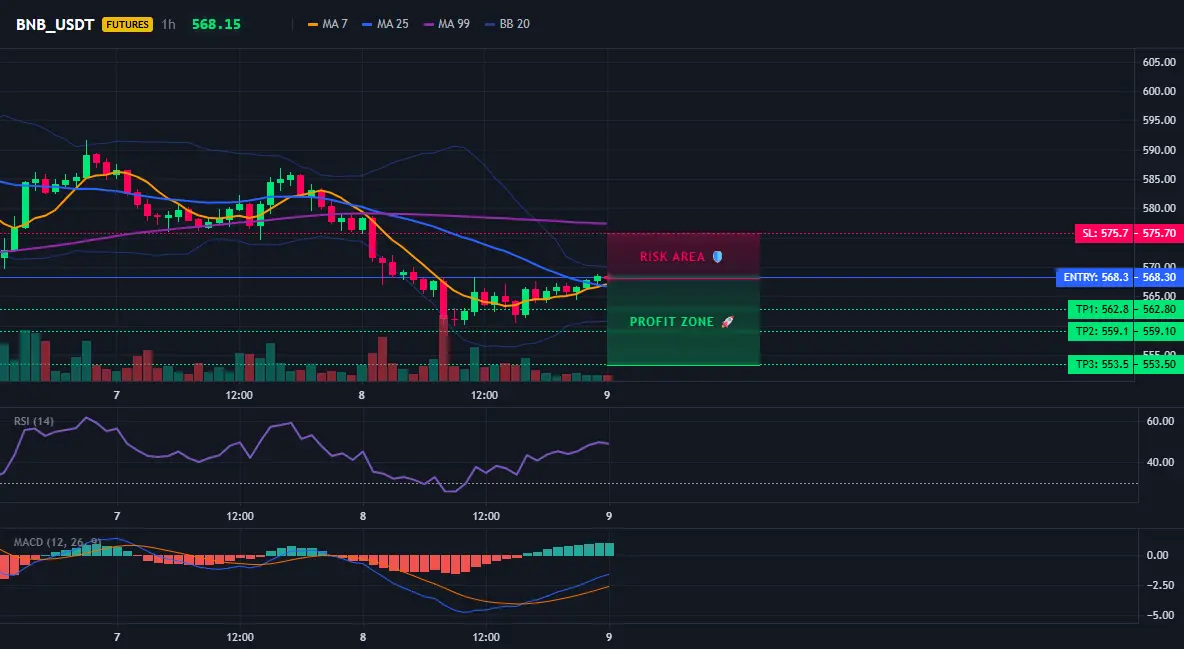Click the PROFIT ZONE label
The width and height of the screenshot is (1184, 649).
(671, 322)
